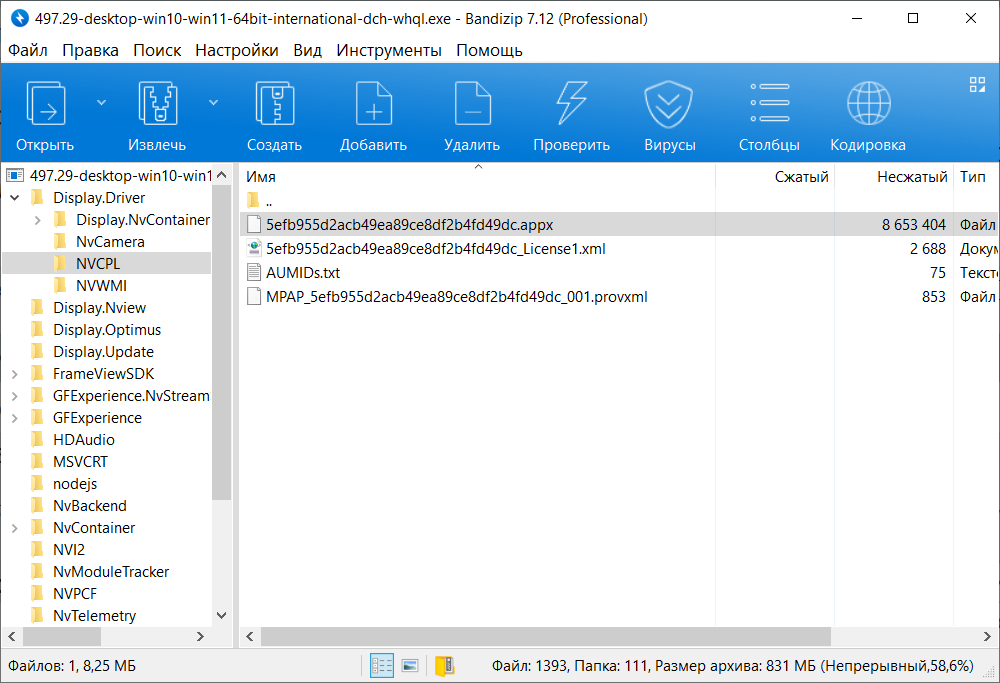
Task: Switch to details list view in status bar
Action: (382, 666)
